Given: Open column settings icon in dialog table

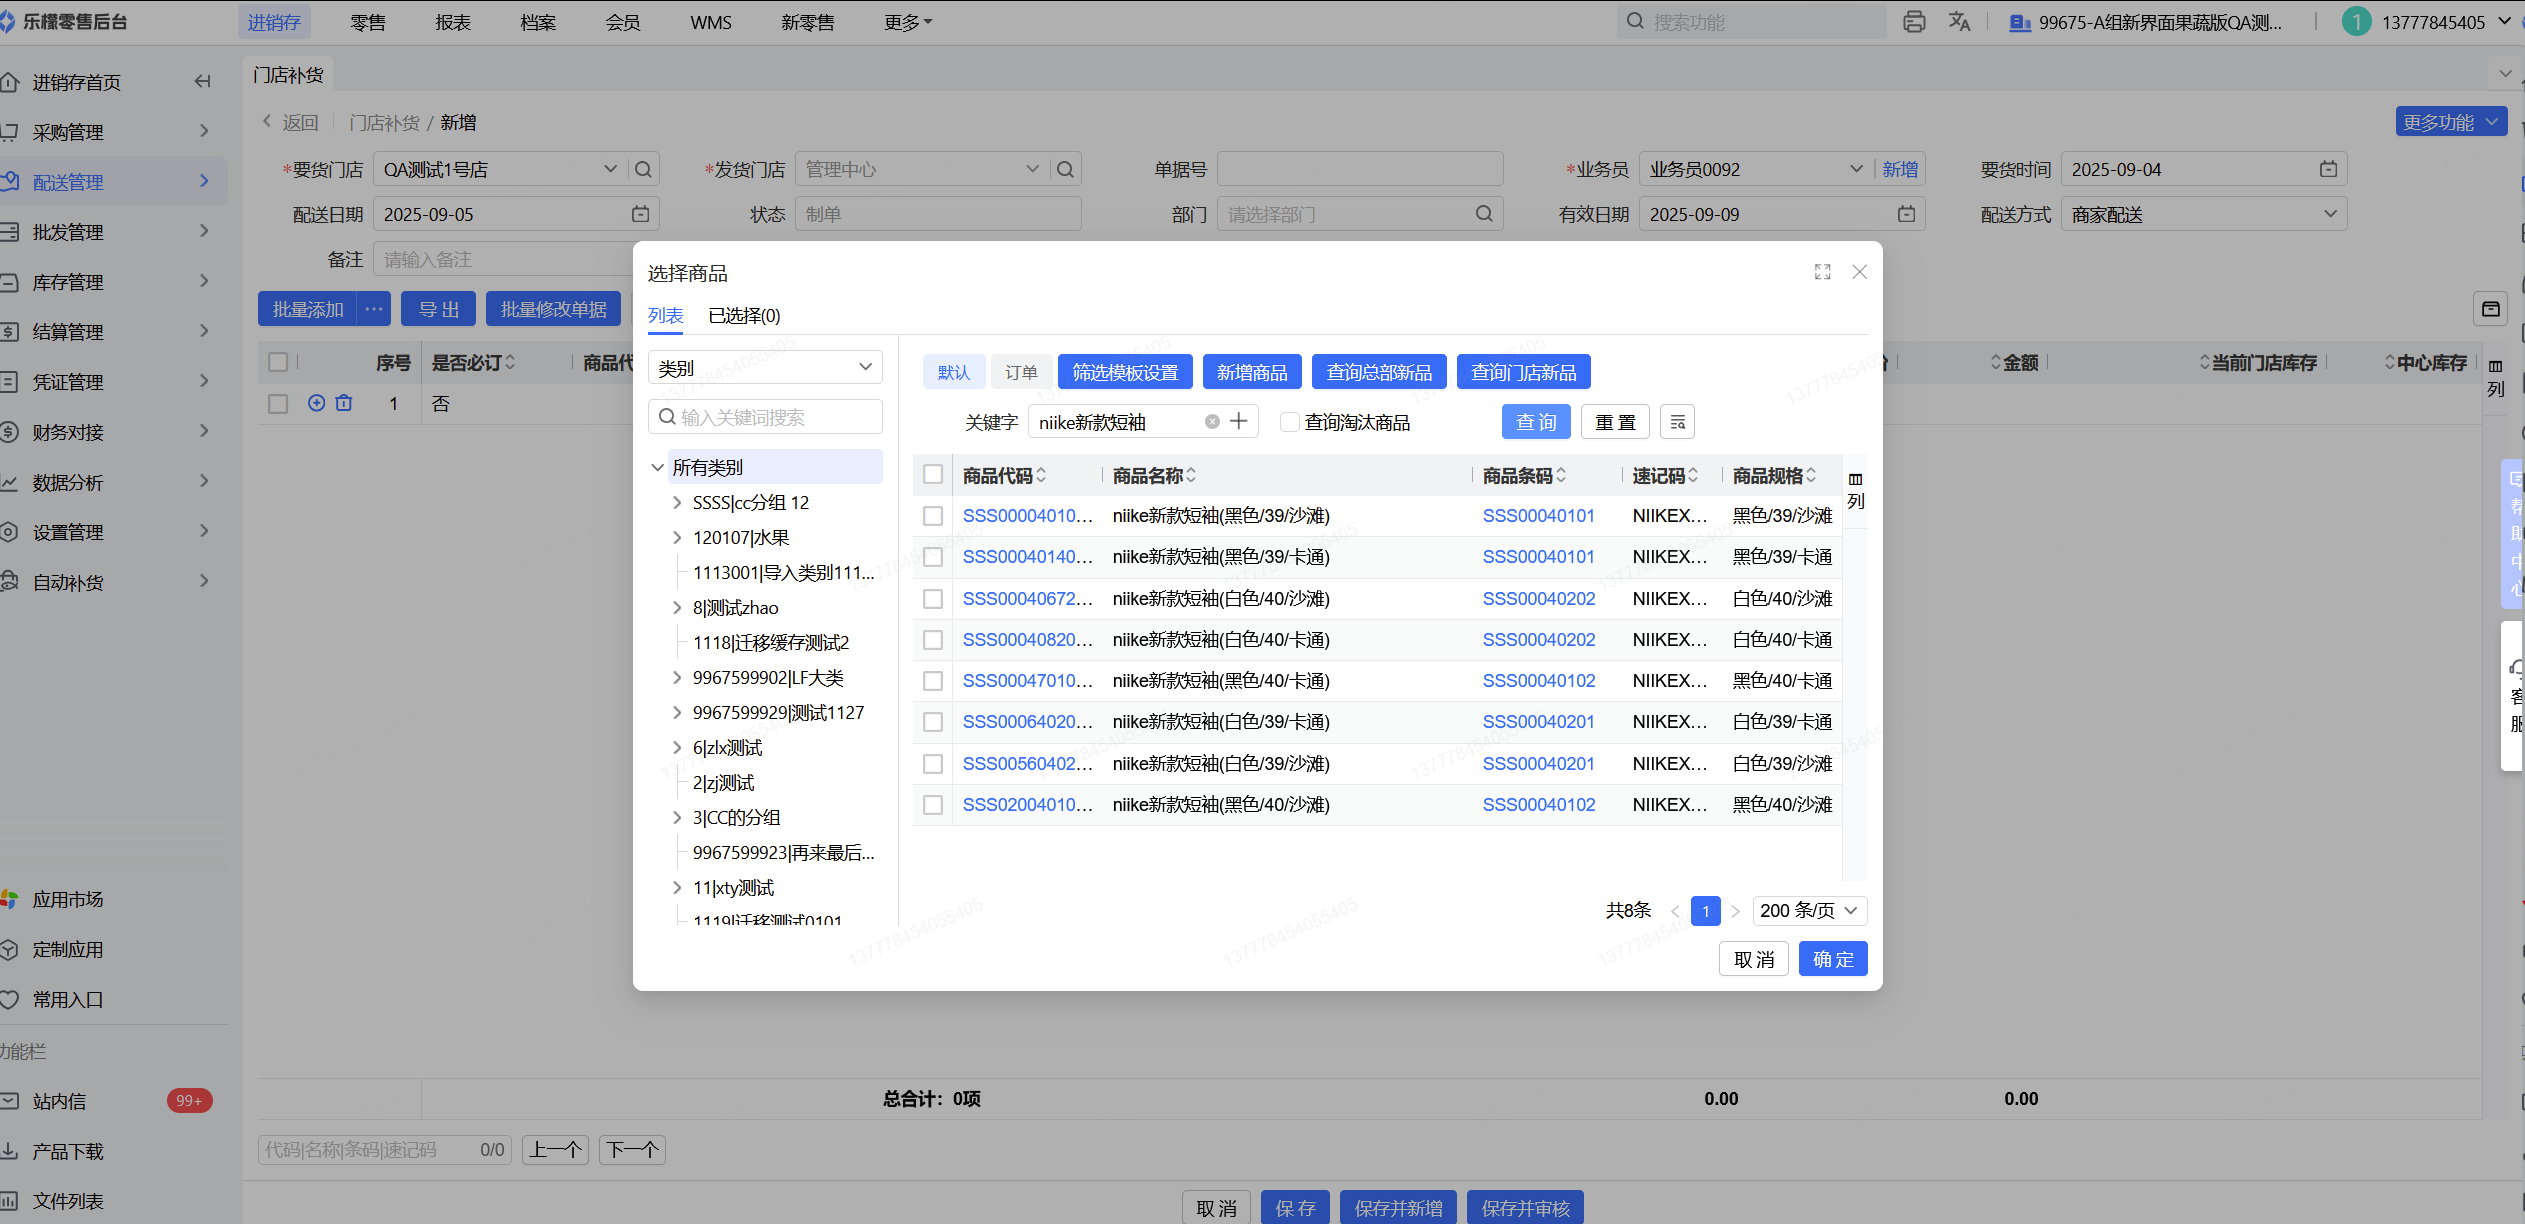Looking at the screenshot, I should coord(1855,489).
